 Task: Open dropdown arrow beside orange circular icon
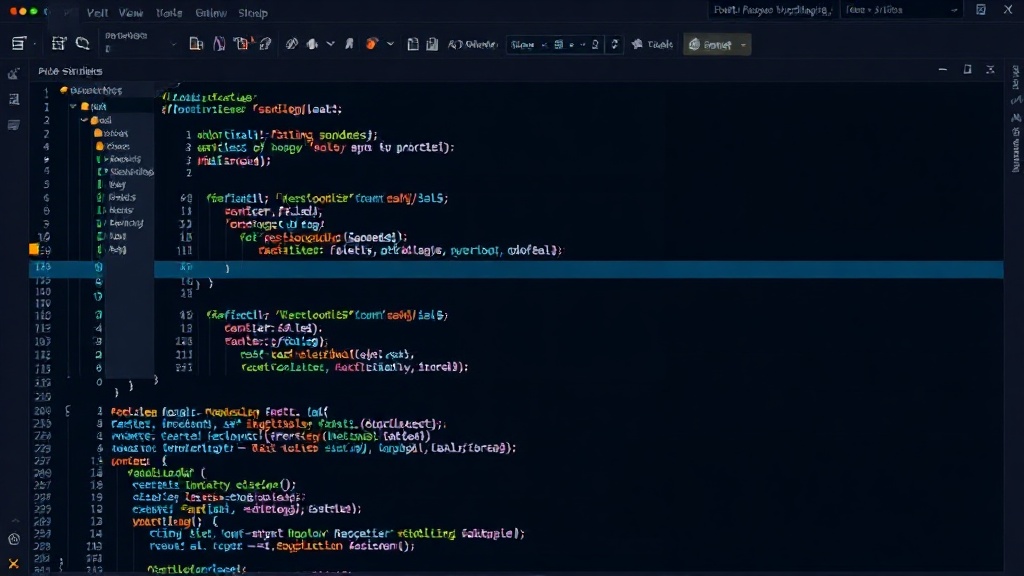pos(391,44)
